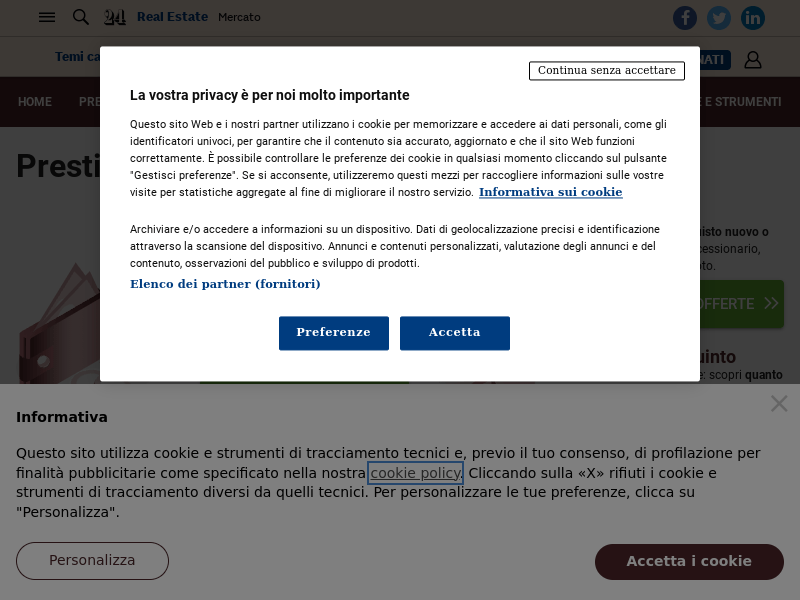Viewport: 800px width, 600px height.
Task: Open the cookie policy link
Action: [x=415, y=473]
